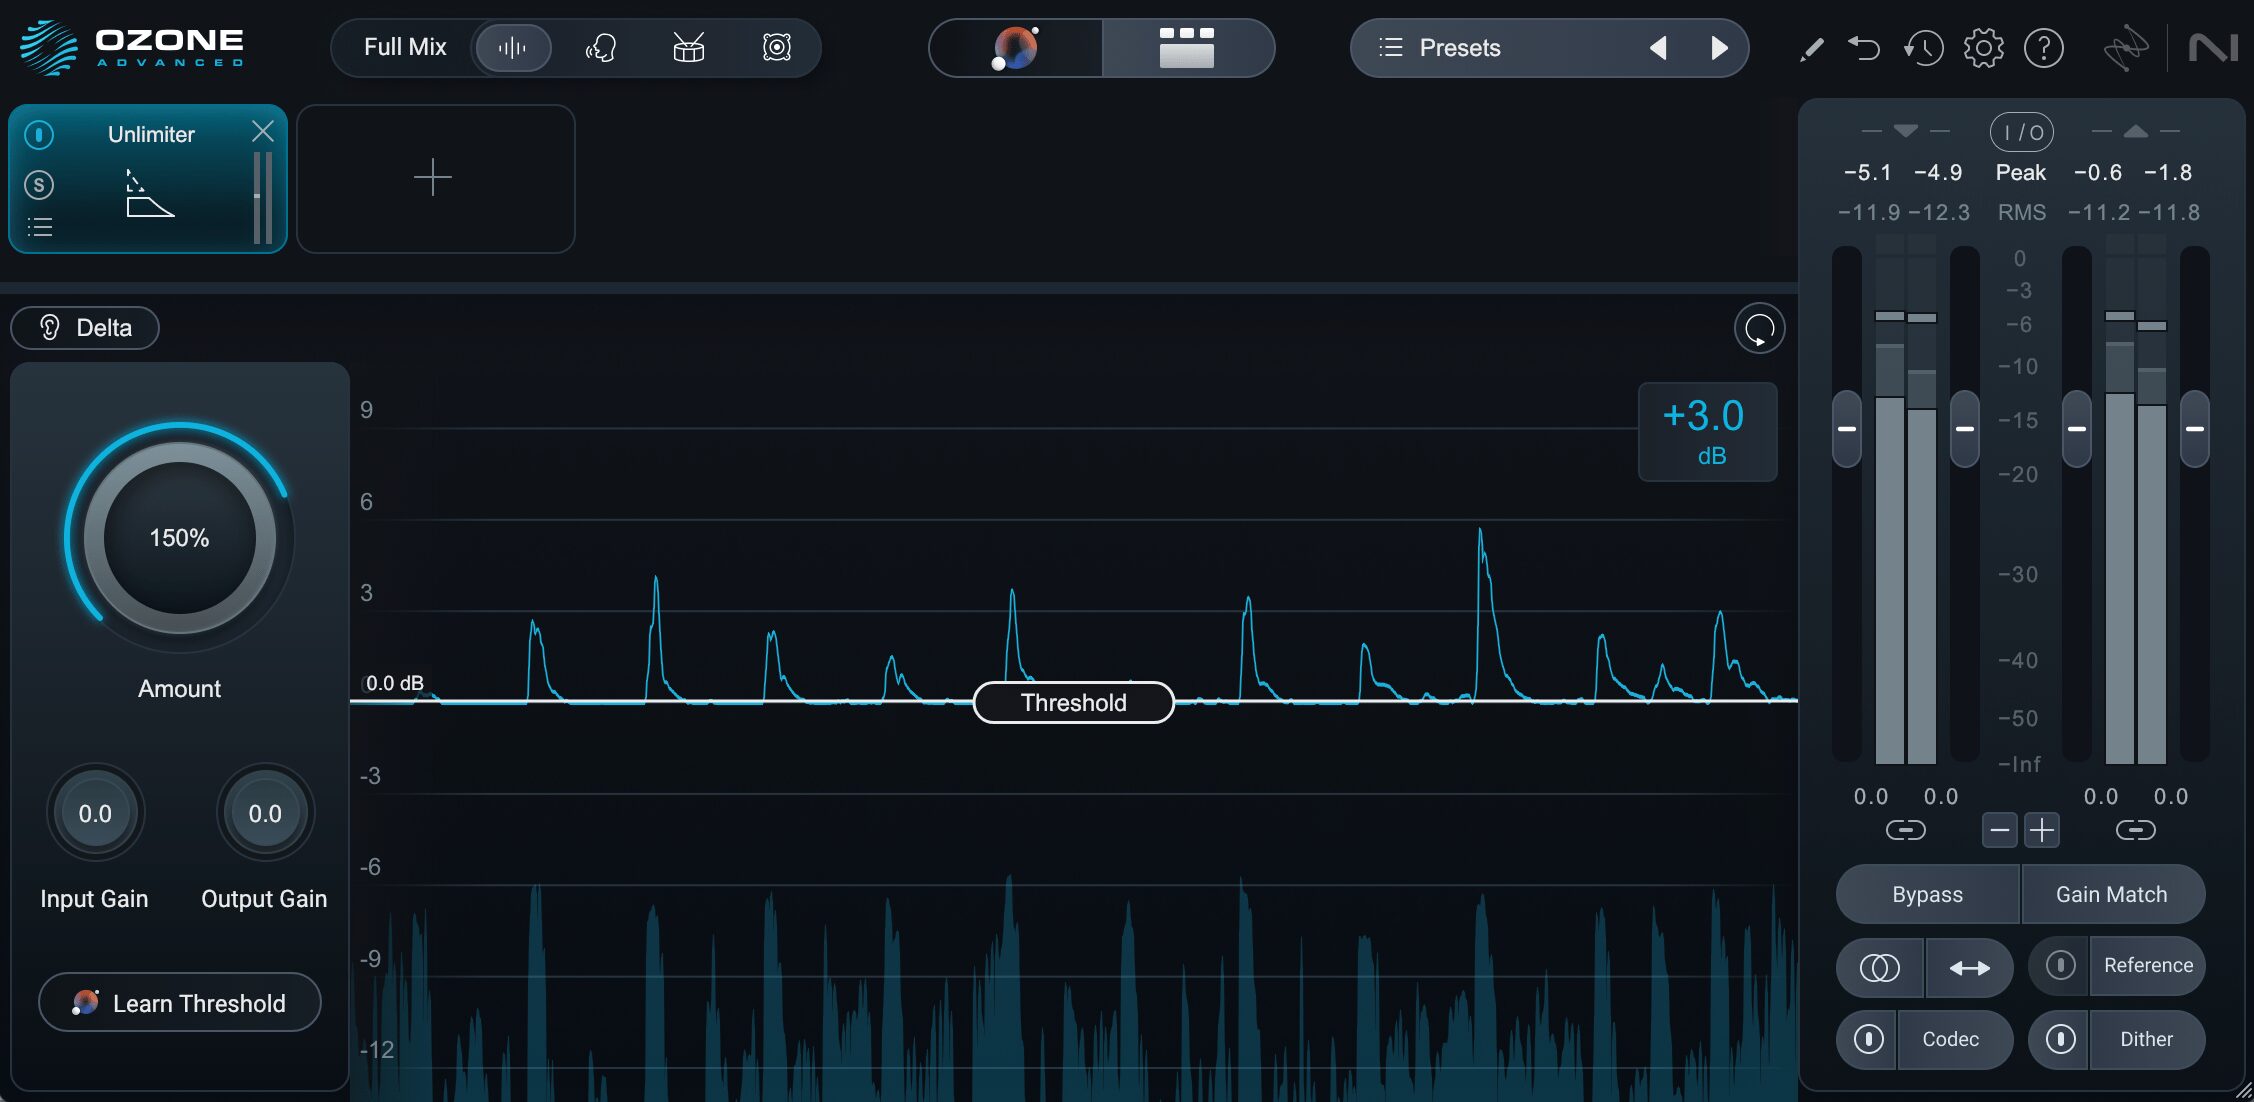Click the Full Mix label
The height and width of the screenshot is (1102, 2254).
tap(405, 47)
